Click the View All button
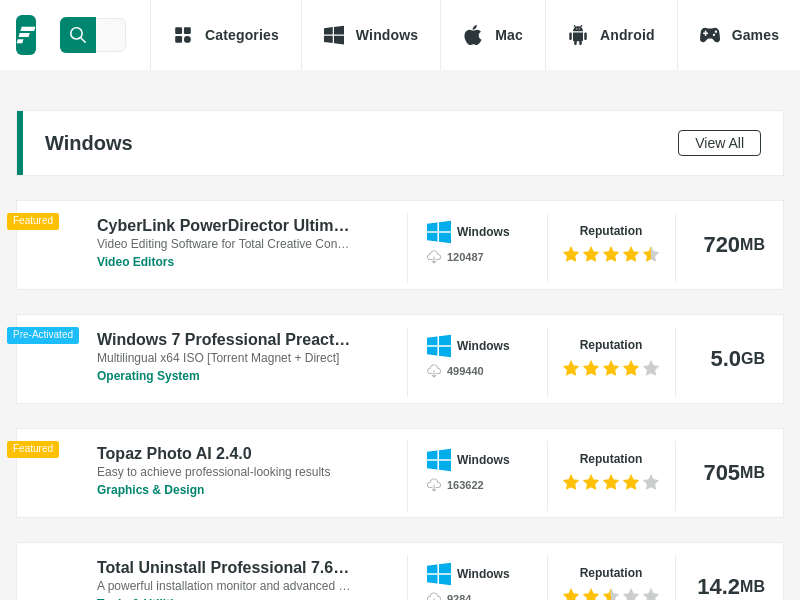Image resolution: width=800 pixels, height=600 pixels. (719, 143)
